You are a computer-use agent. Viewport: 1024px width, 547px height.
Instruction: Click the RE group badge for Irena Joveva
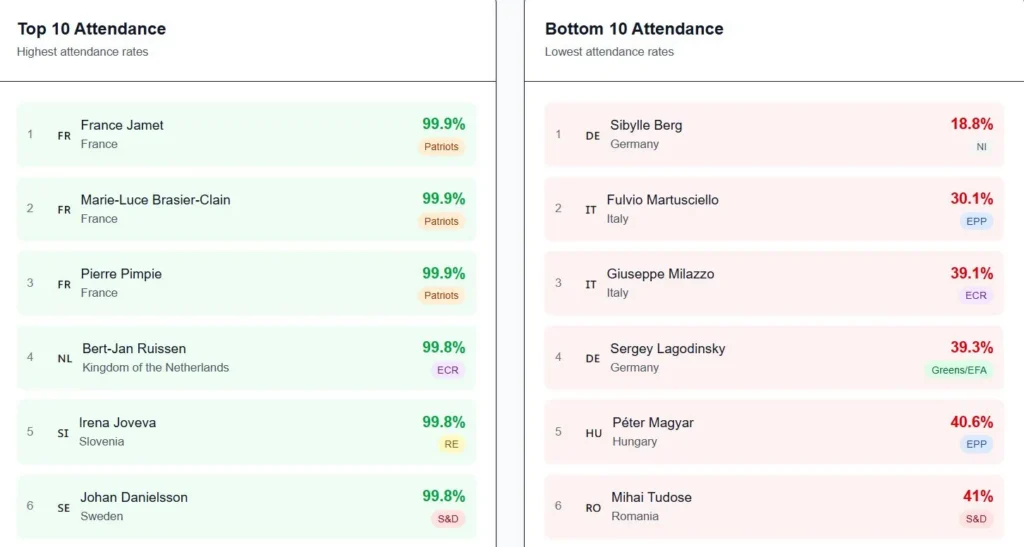coord(451,444)
